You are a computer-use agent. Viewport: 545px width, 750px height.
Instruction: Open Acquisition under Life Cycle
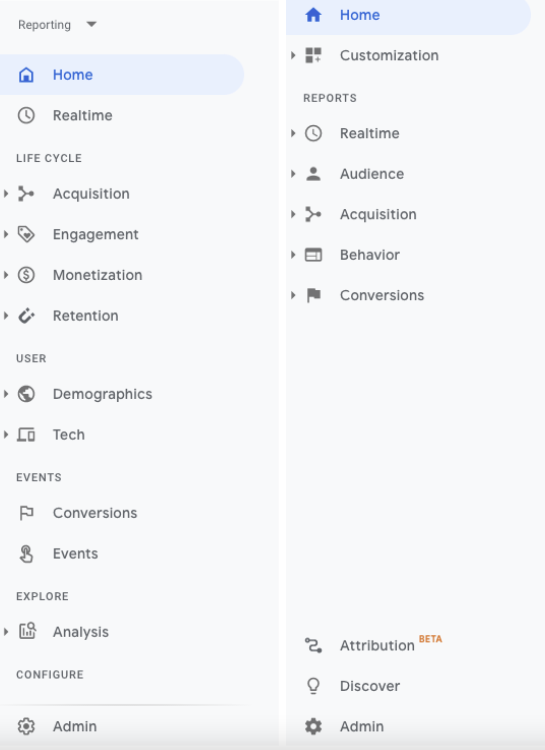click(91, 194)
